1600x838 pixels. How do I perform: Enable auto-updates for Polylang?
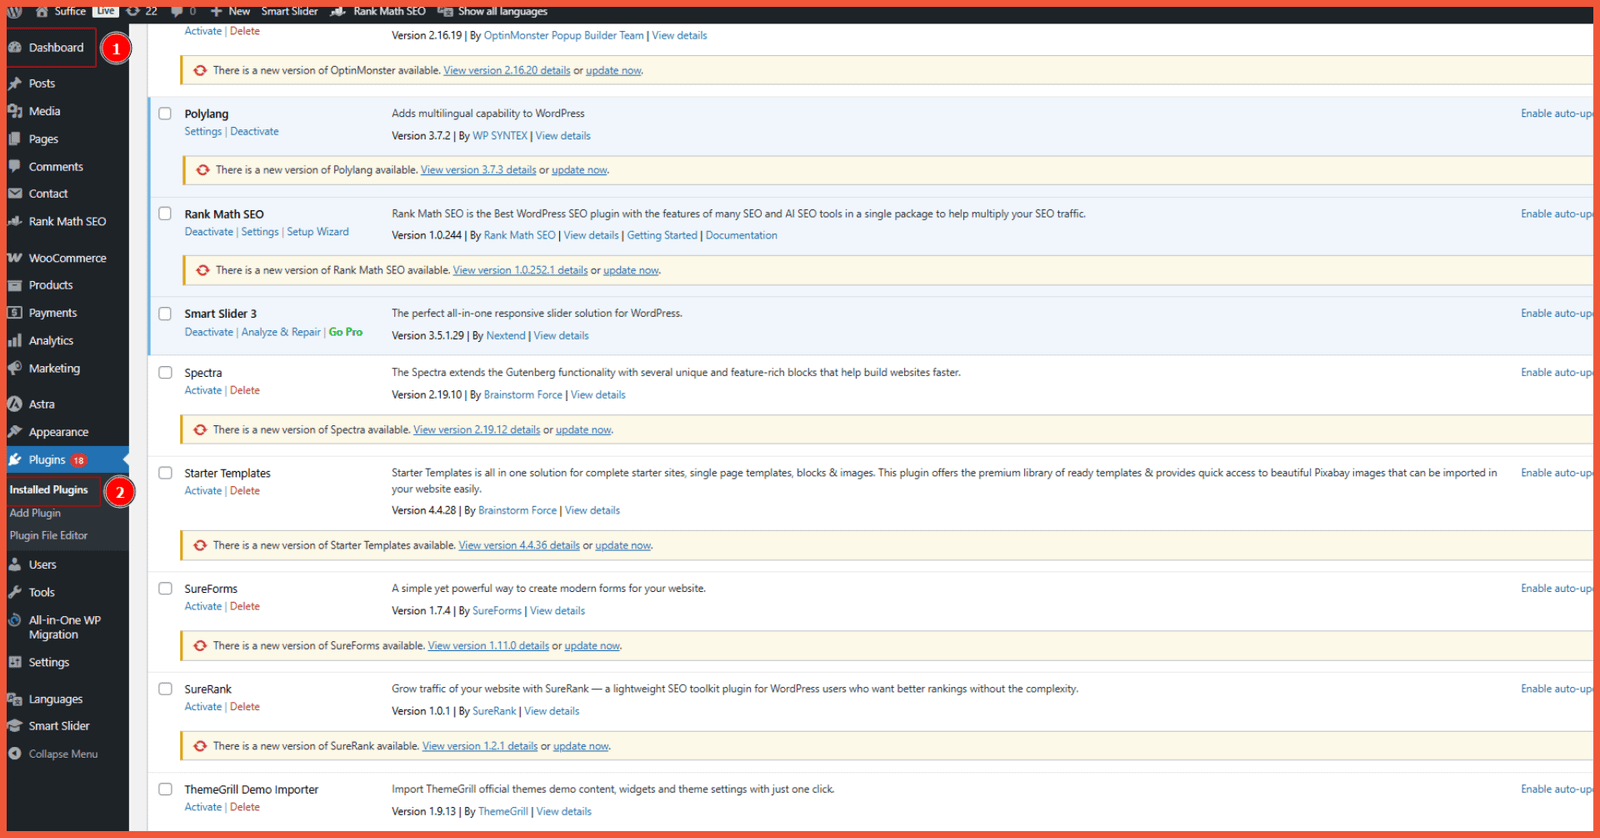pyautogui.click(x=1556, y=114)
